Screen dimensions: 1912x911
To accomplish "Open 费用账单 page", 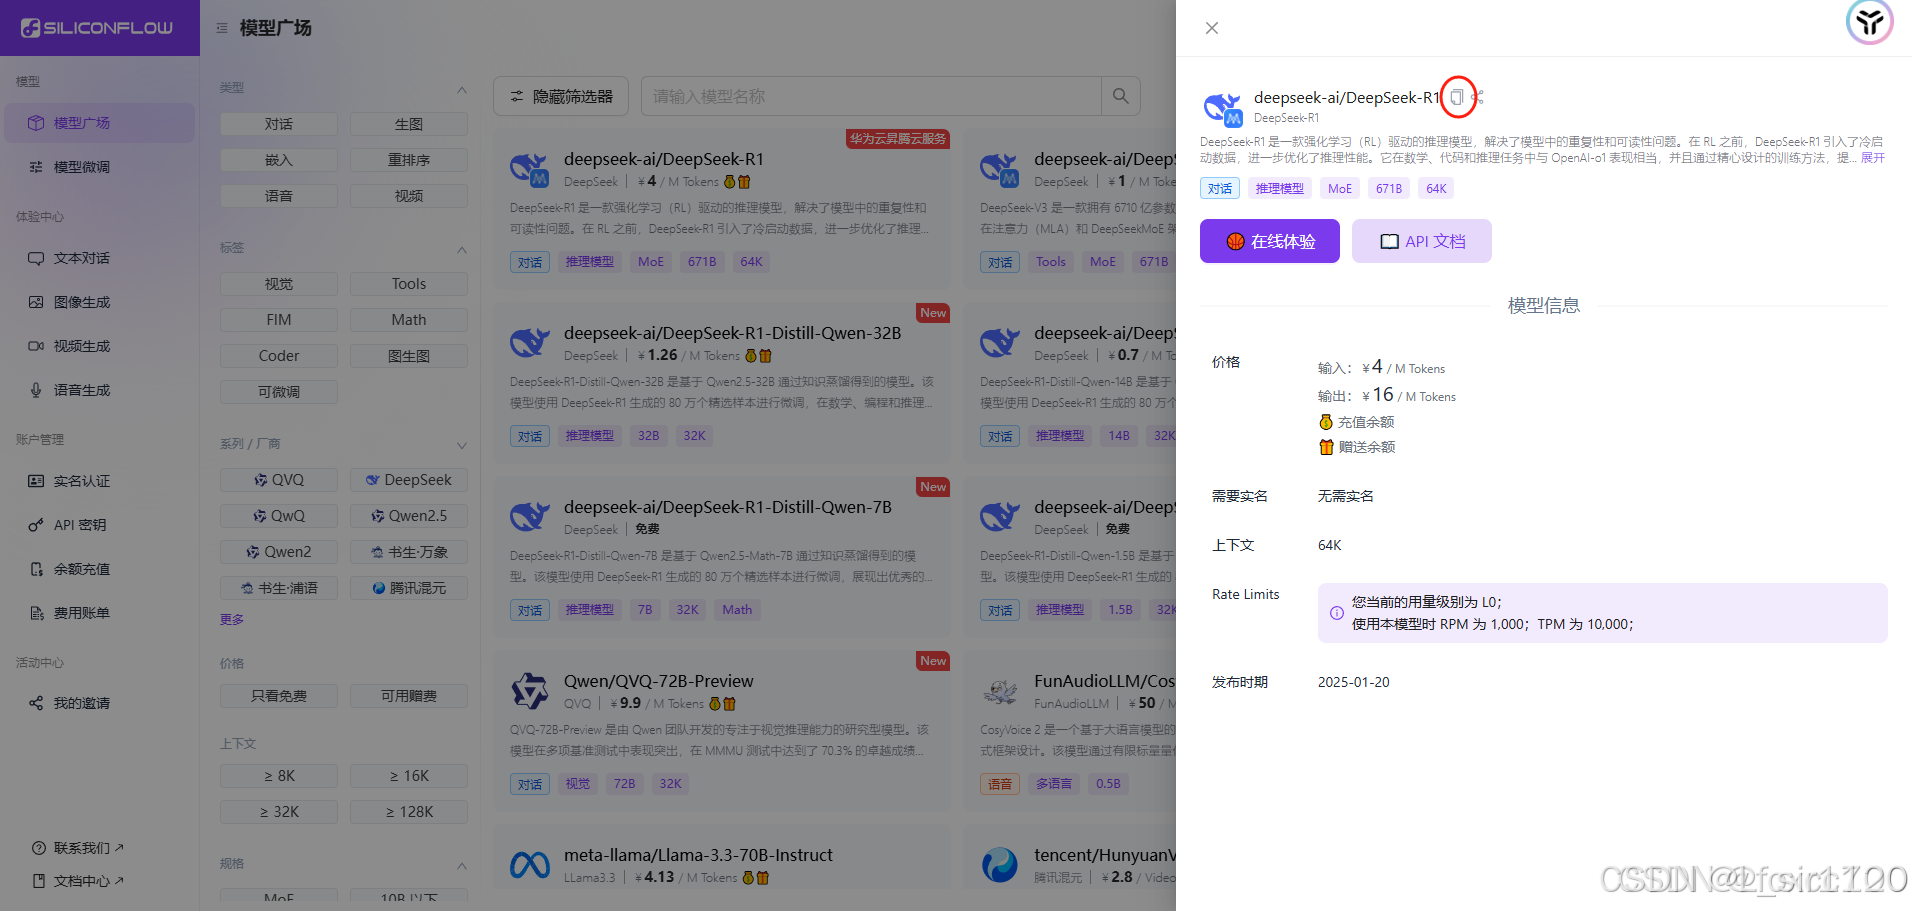I will 99,613.
